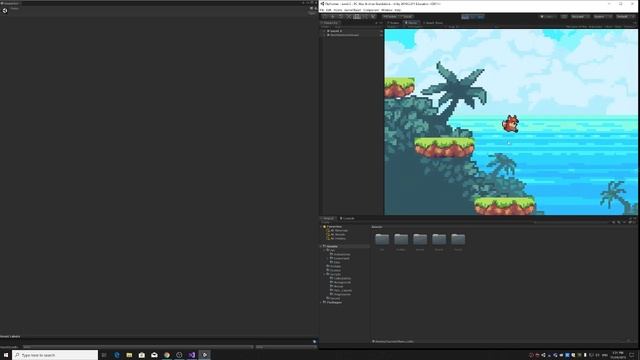Open the AssetBundle variant dropdown in Inspector

coord(286,347)
